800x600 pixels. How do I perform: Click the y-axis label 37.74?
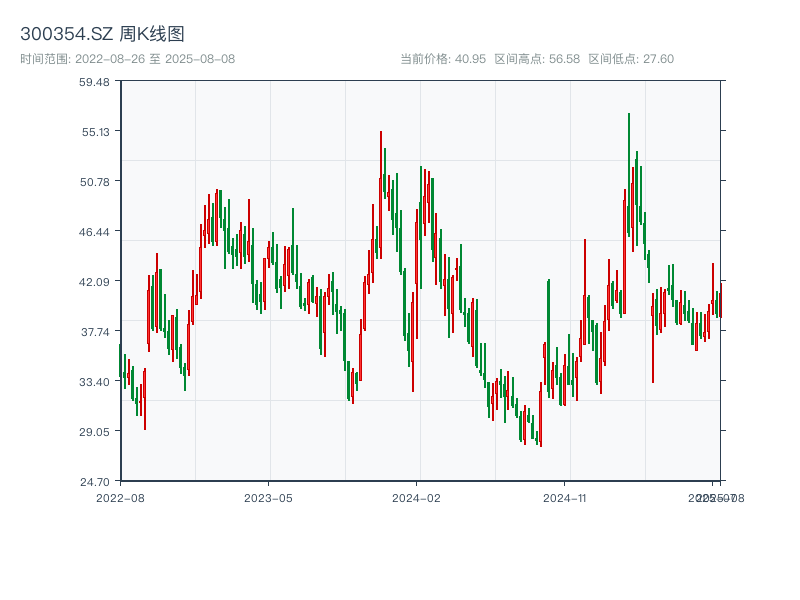pyautogui.click(x=95, y=332)
